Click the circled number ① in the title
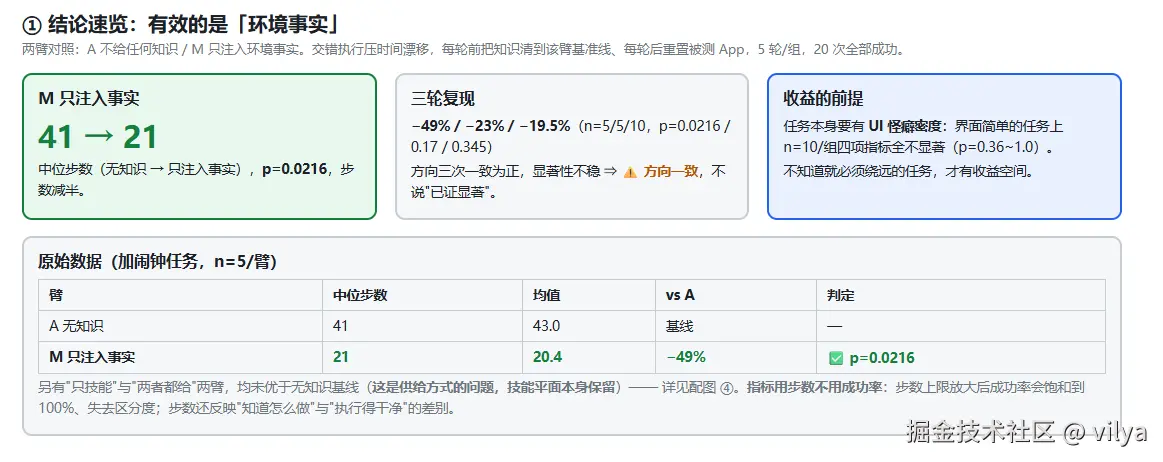The height and width of the screenshot is (462, 1163). [30, 27]
